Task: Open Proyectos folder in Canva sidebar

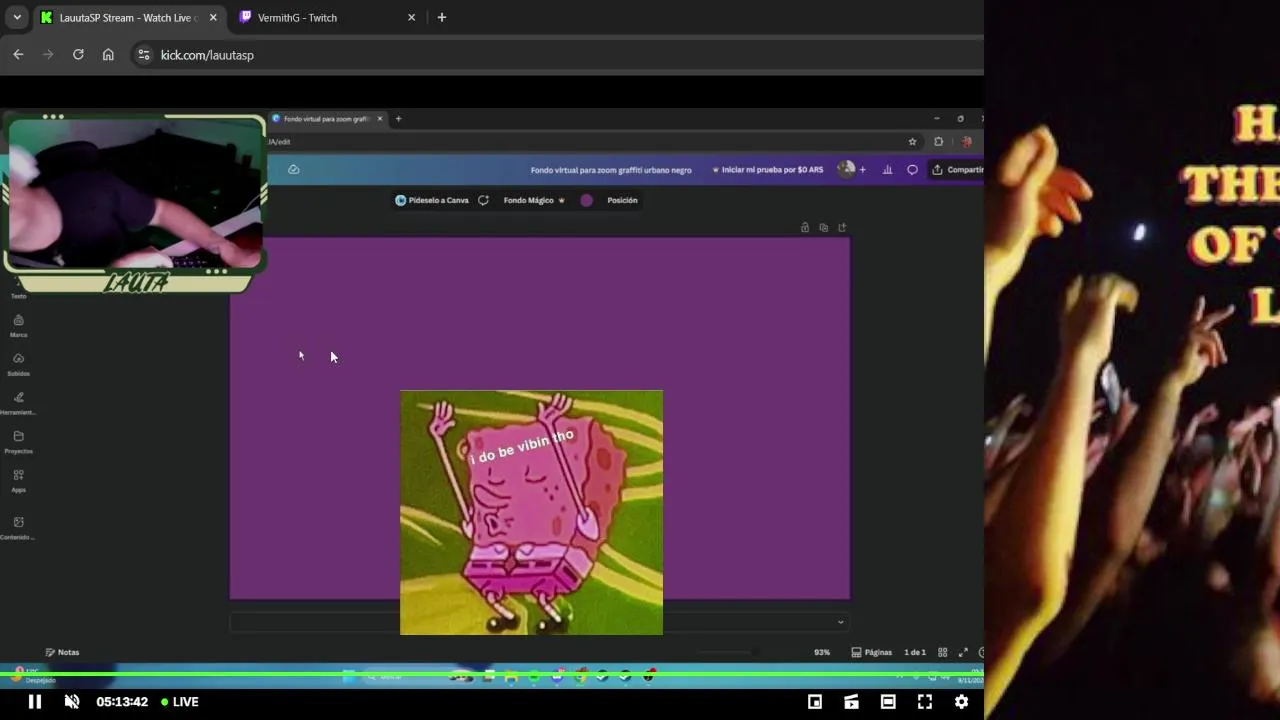Action: [18, 442]
